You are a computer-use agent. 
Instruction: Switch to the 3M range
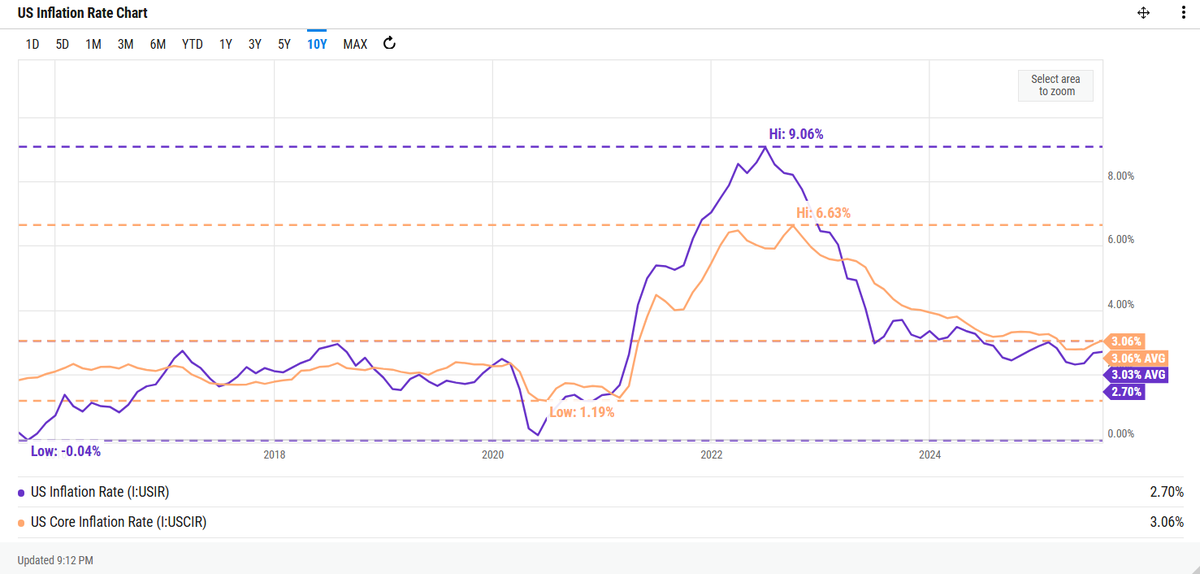pyautogui.click(x=125, y=44)
